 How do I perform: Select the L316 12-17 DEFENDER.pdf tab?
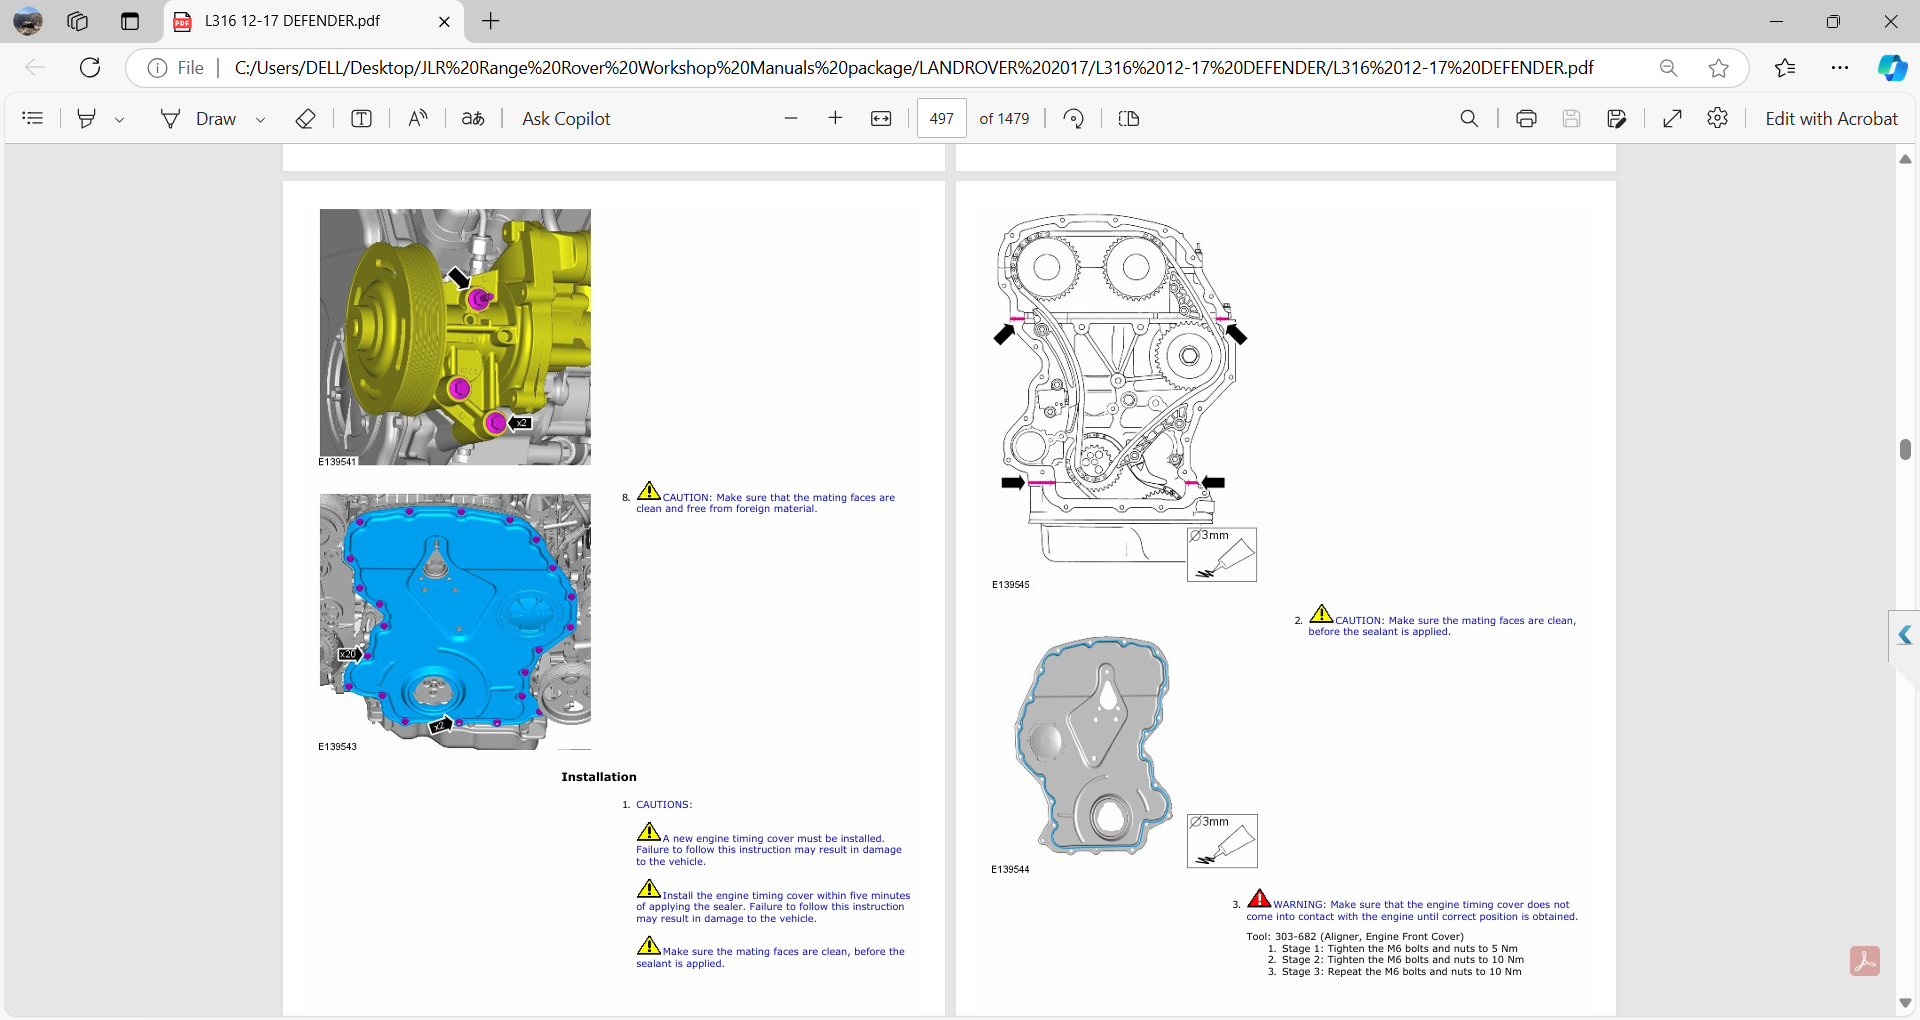click(292, 21)
